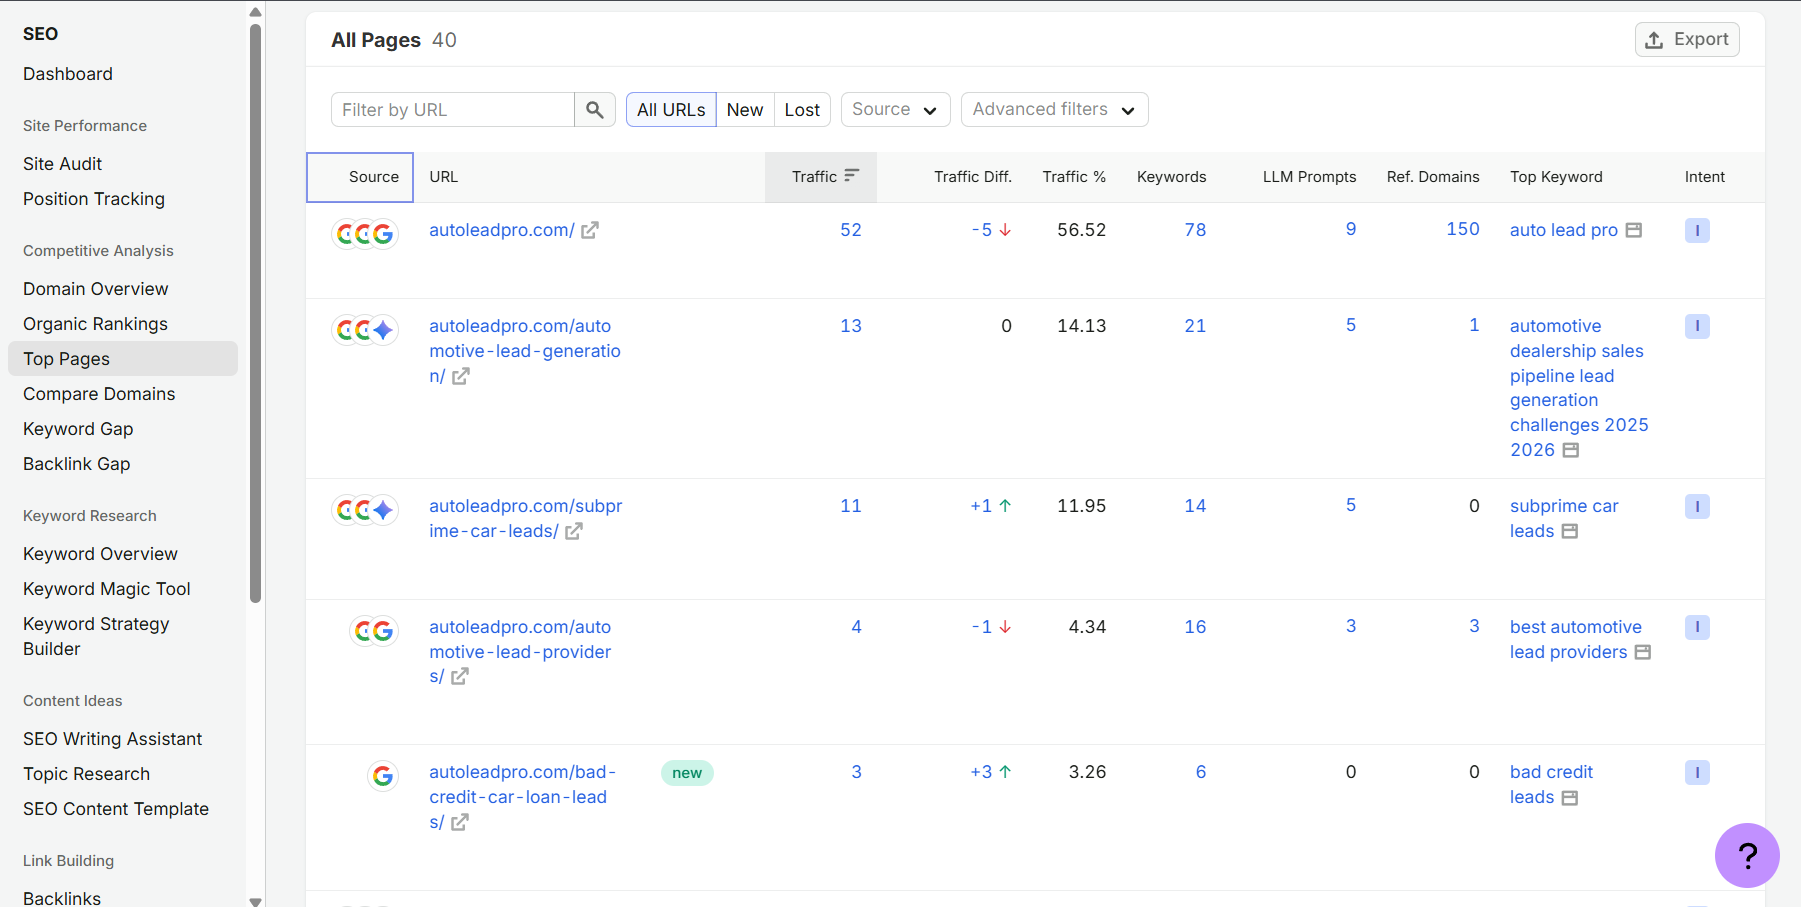Open external link icon for automotive-lead-providers URL
The image size is (1801, 907).
pyautogui.click(x=460, y=677)
